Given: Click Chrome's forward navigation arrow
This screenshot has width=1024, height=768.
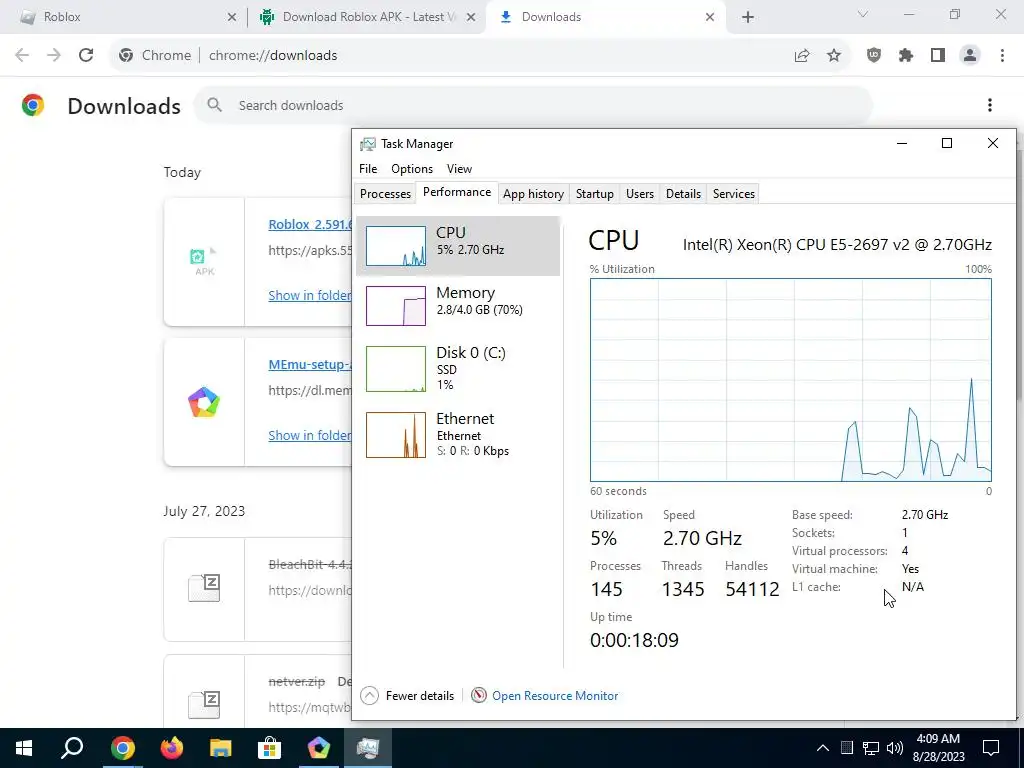Looking at the screenshot, I should click(54, 56).
